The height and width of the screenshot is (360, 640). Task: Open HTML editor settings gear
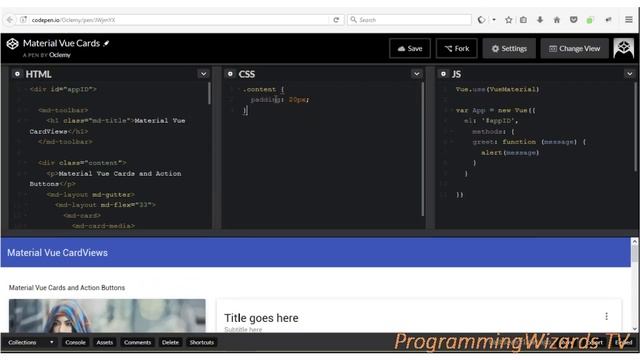[x=17, y=74]
